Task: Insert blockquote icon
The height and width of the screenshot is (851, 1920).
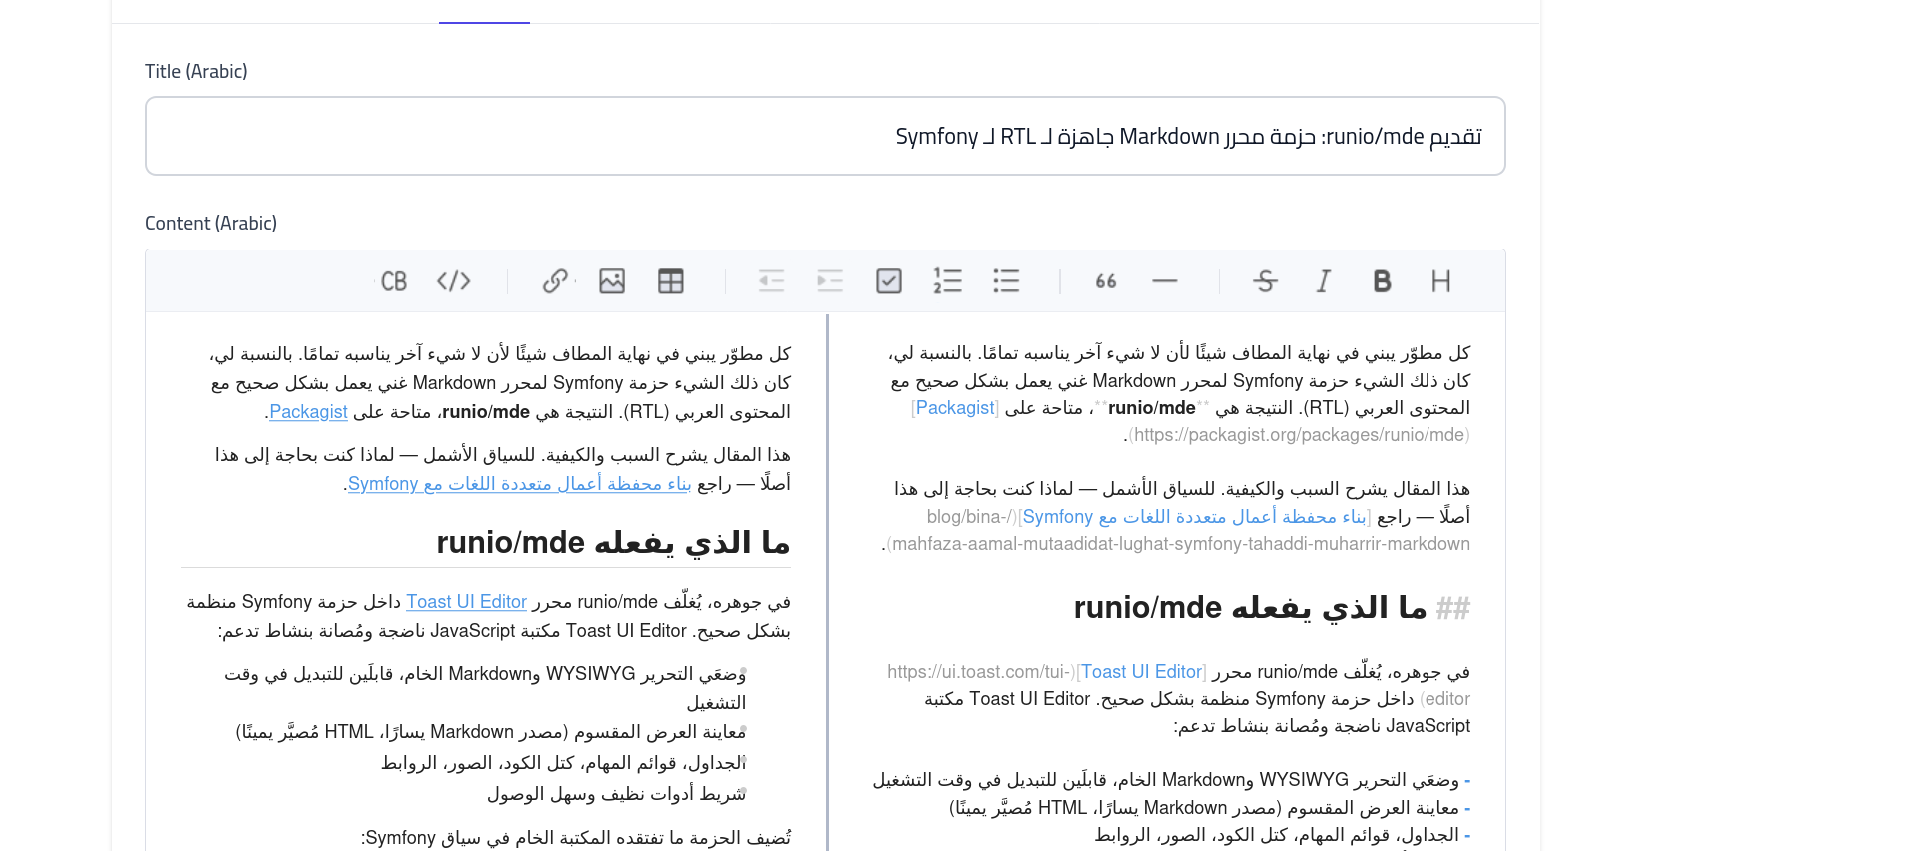Action: pos(1106,281)
